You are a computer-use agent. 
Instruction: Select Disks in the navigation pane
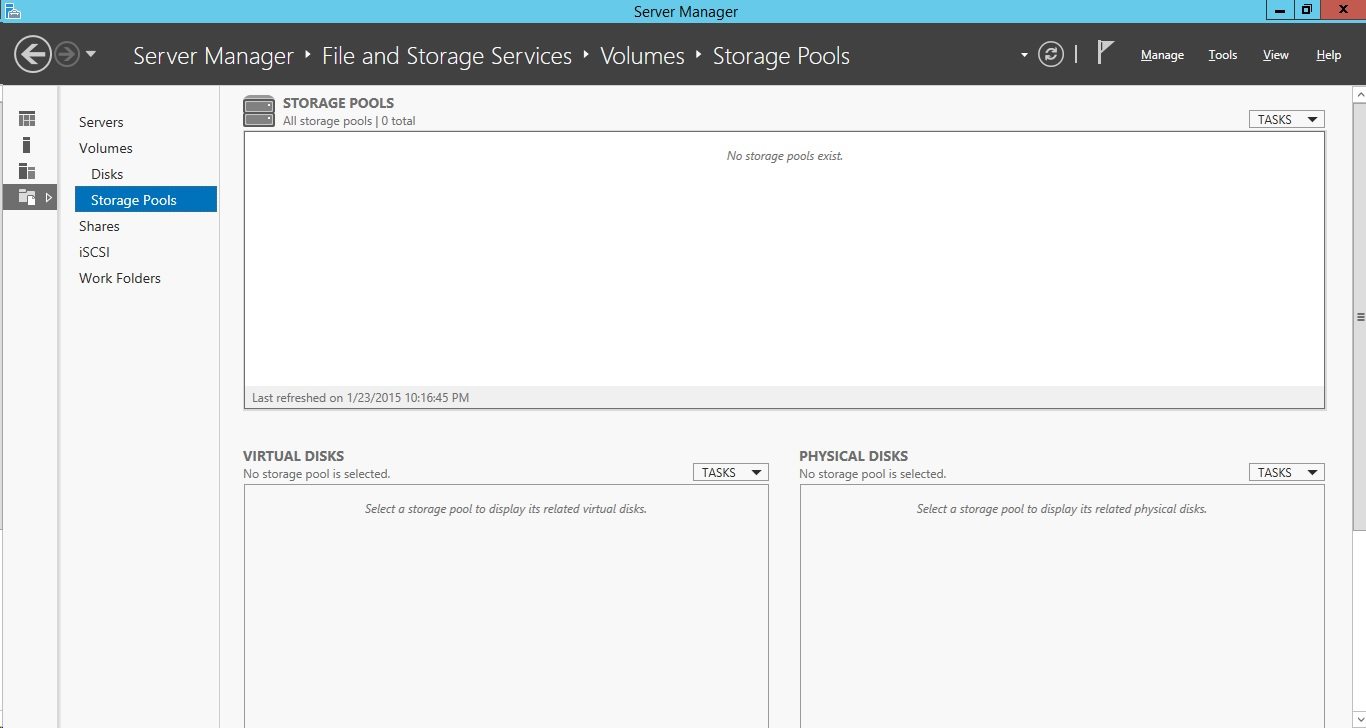(107, 174)
